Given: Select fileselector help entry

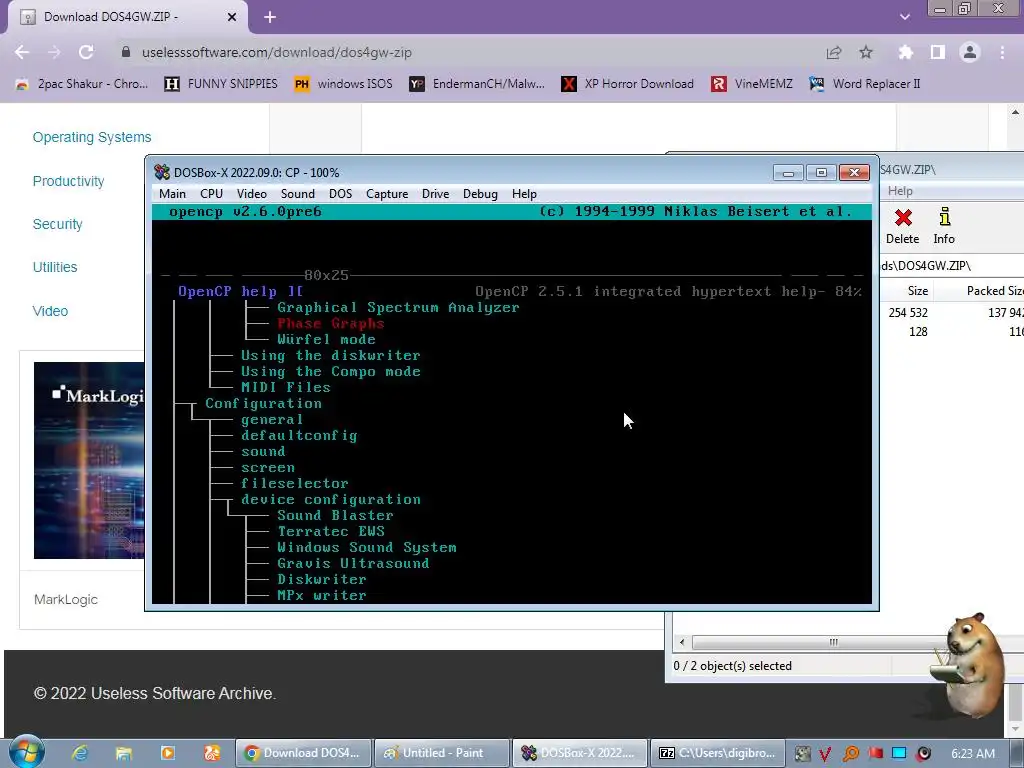Looking at the screenshot, I should pos(295,483).
